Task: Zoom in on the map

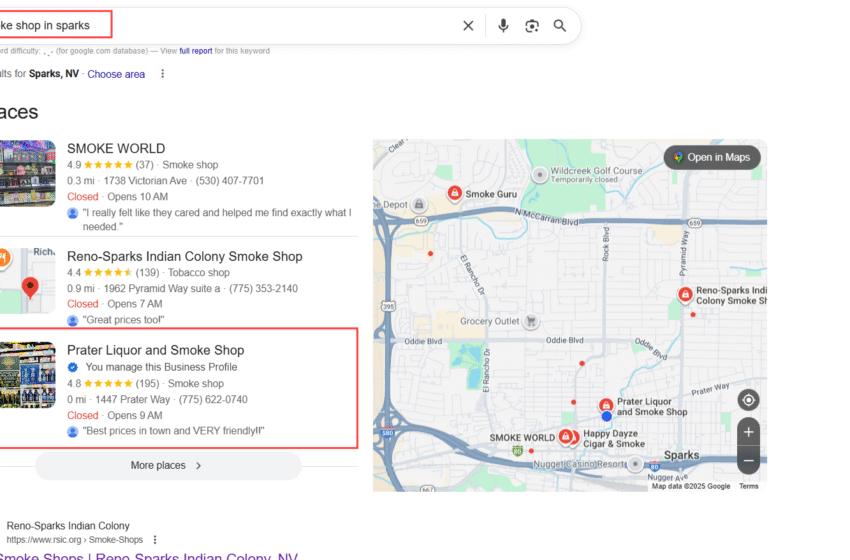Action: [x=748, y=433]
